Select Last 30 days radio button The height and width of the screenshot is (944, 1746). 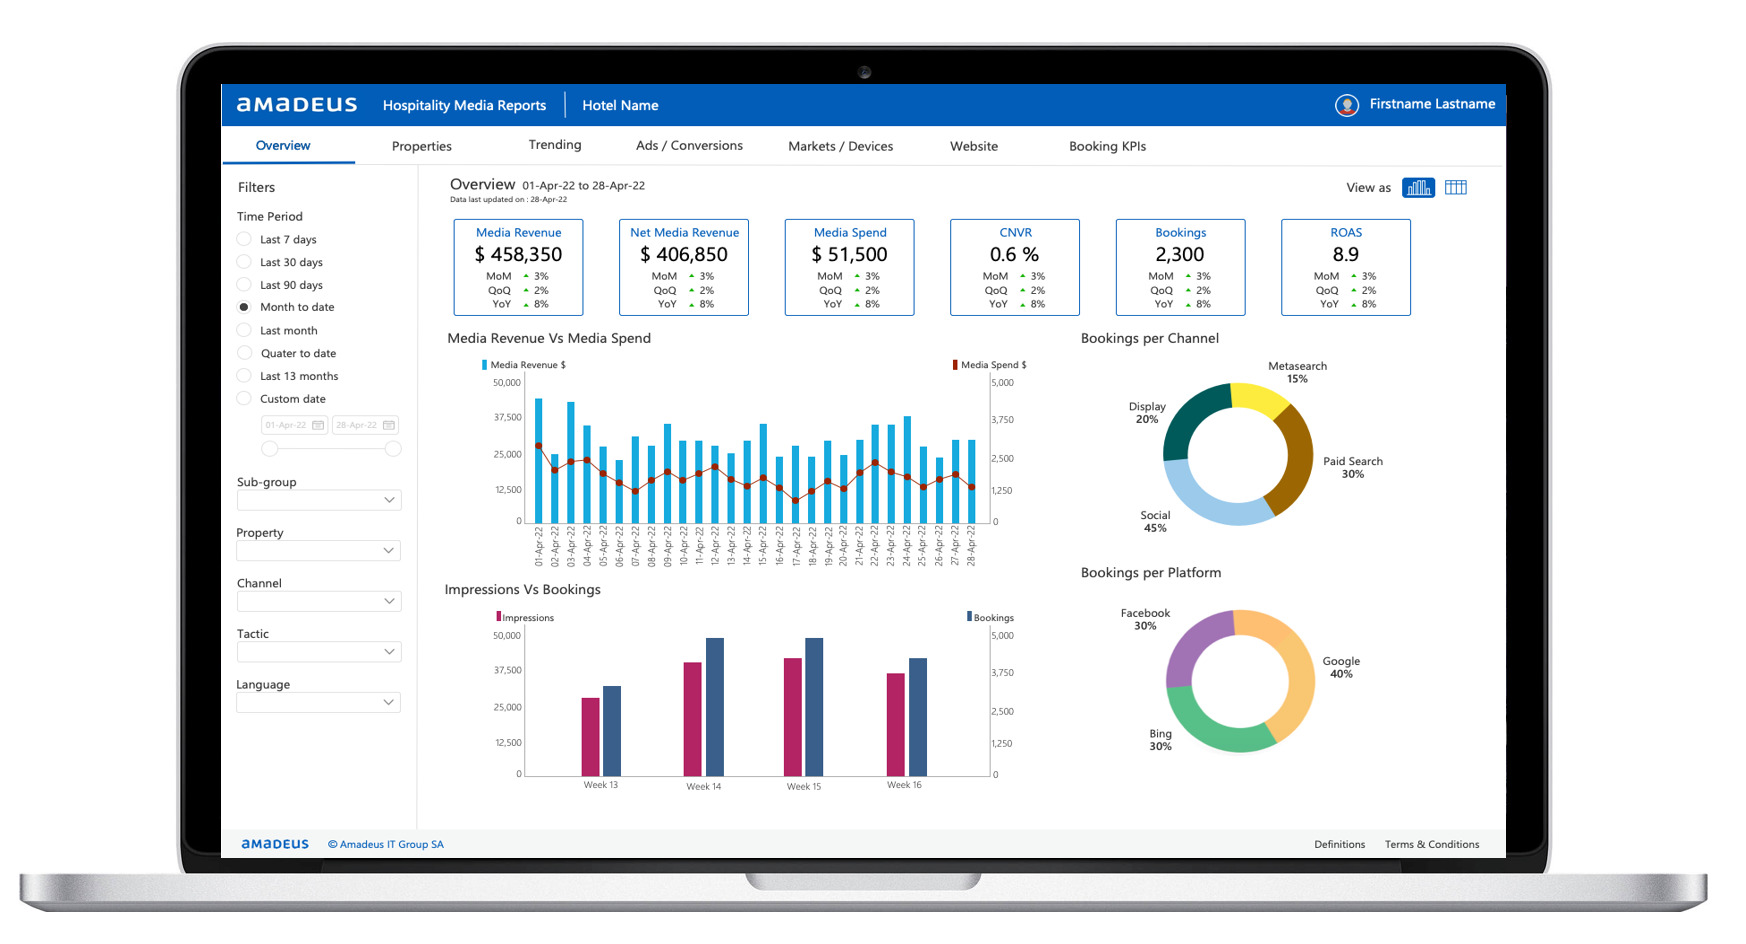point(244,262)
